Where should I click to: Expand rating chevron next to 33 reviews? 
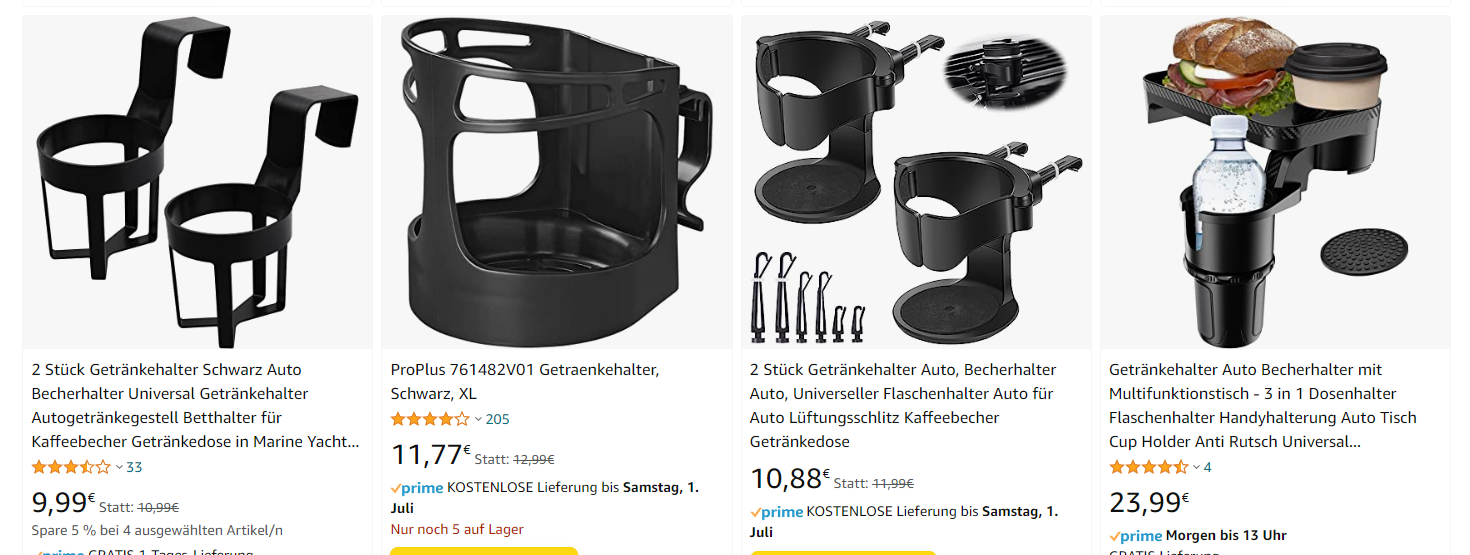[x=119, y=467]
